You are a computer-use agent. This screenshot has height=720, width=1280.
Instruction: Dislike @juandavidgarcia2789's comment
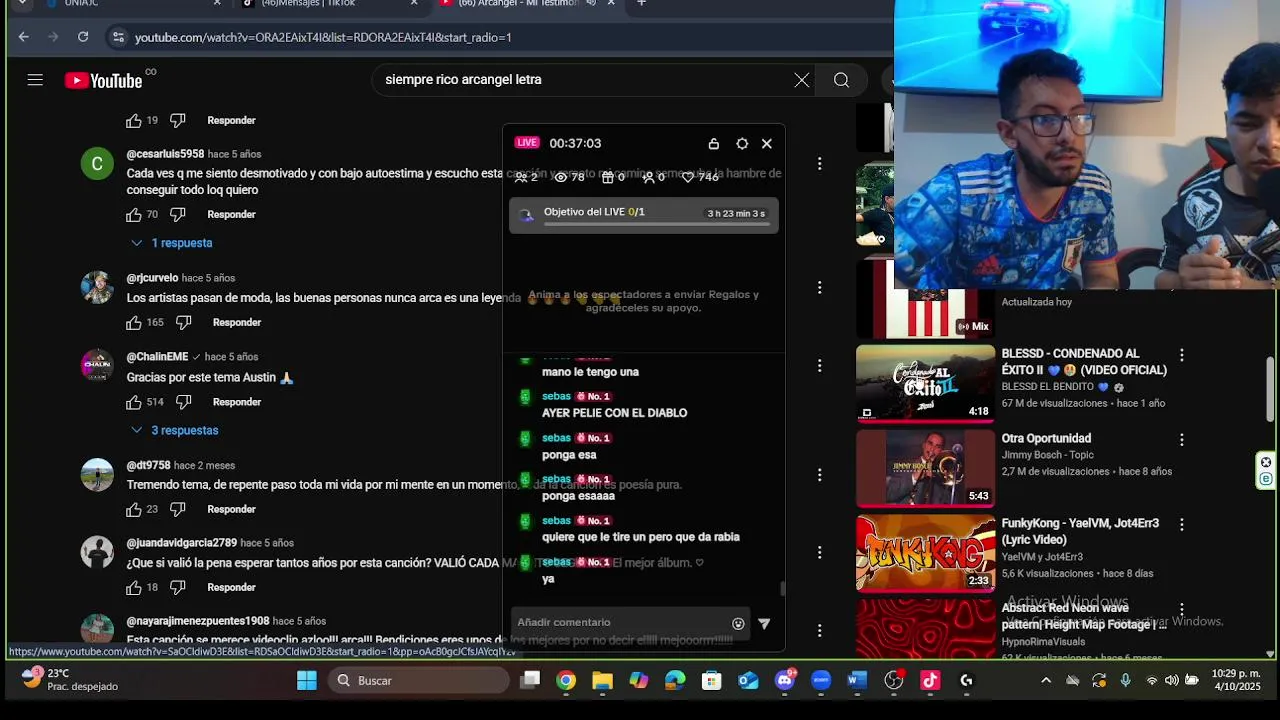click(x=178, y=588)
